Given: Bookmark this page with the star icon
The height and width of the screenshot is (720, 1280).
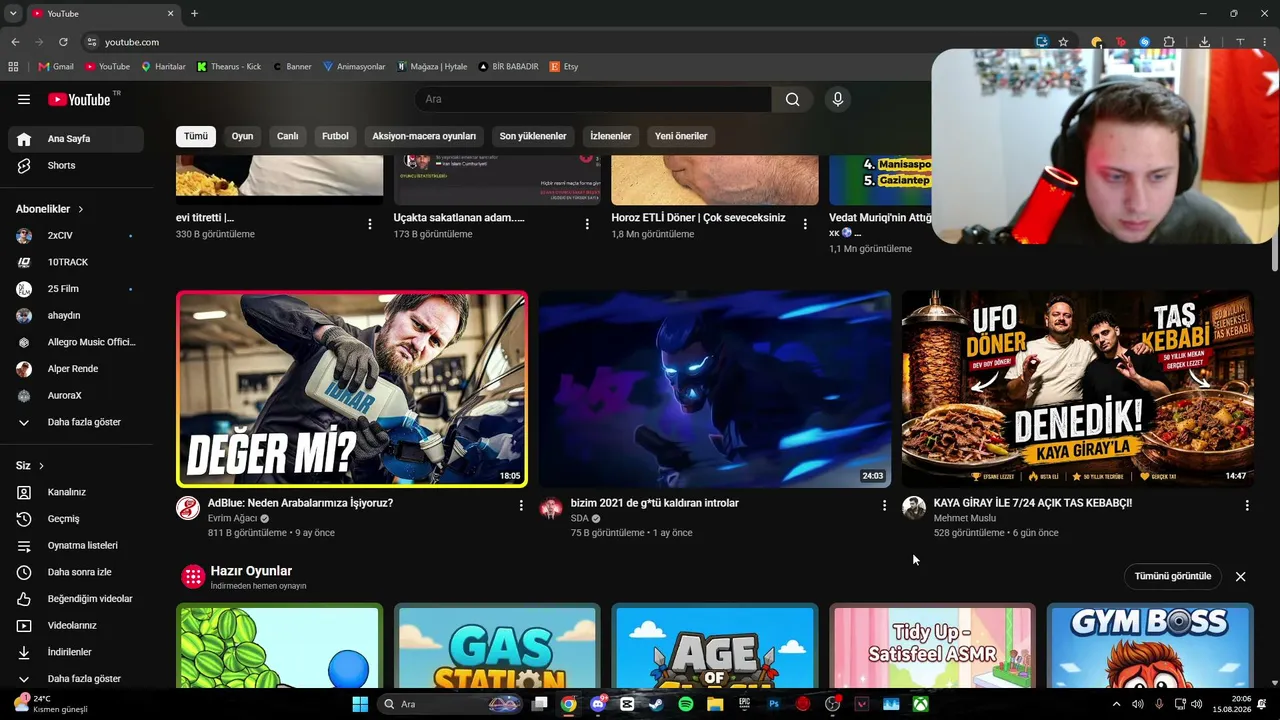Looking at the screenshot, I should tap(1063, 42).
